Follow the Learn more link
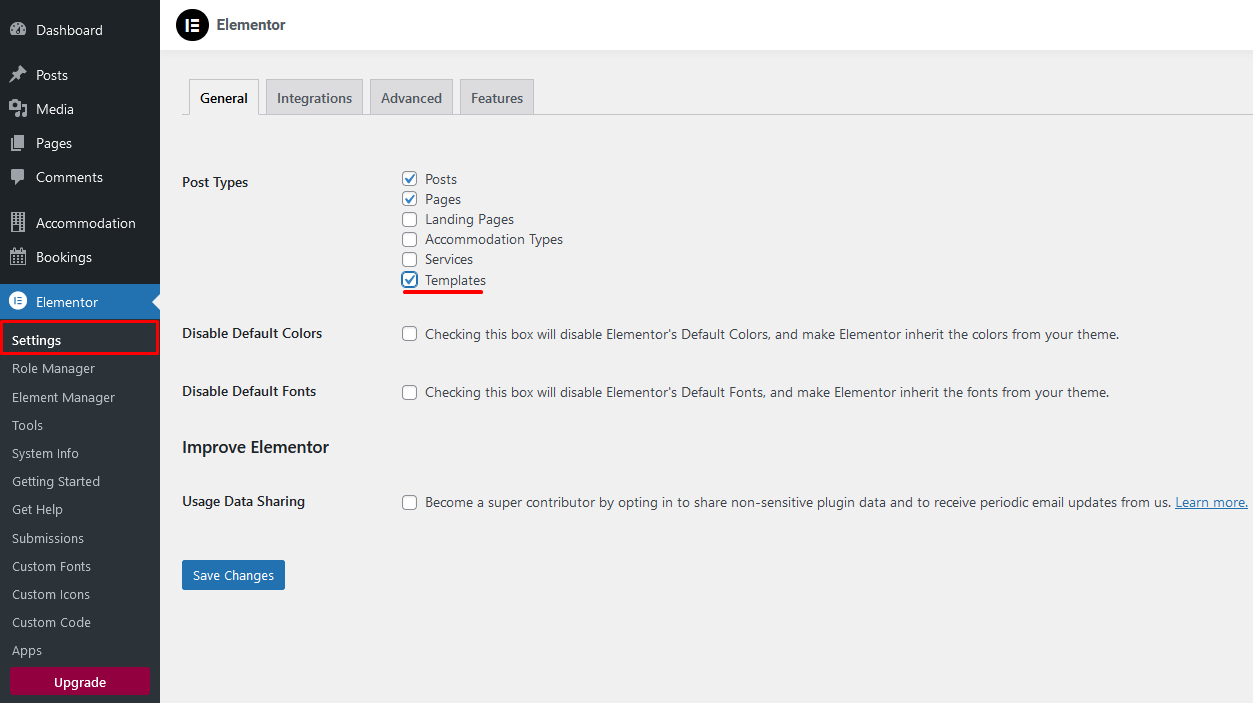1253x703 pixels. click(1211, 502)
